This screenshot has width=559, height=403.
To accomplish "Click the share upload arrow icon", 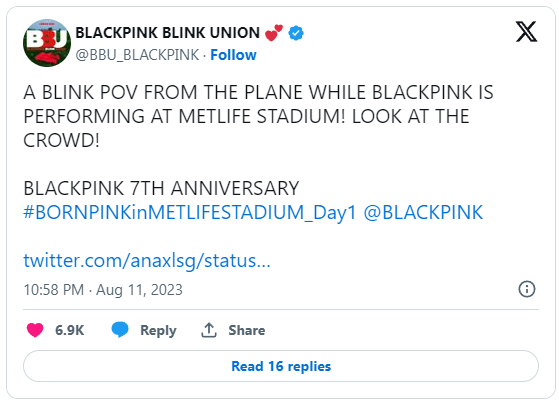I will tap(209, 330).
